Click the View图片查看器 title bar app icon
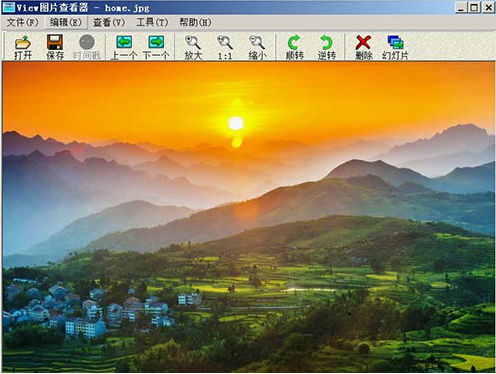 [9, 7]
